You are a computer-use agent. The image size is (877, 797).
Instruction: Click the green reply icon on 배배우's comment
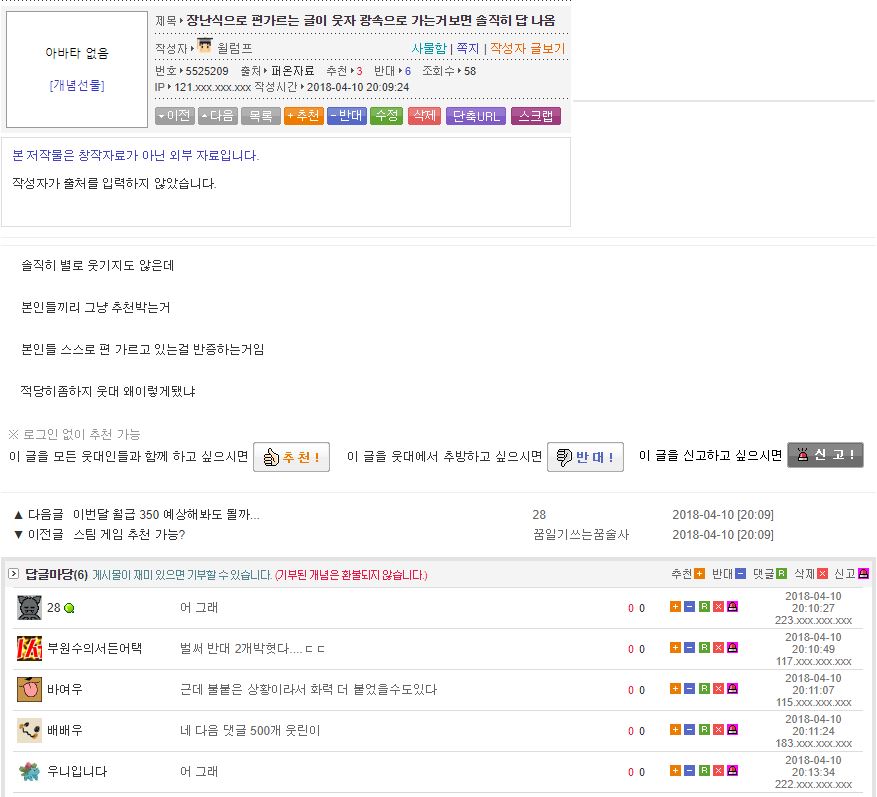tap(704, 730)
